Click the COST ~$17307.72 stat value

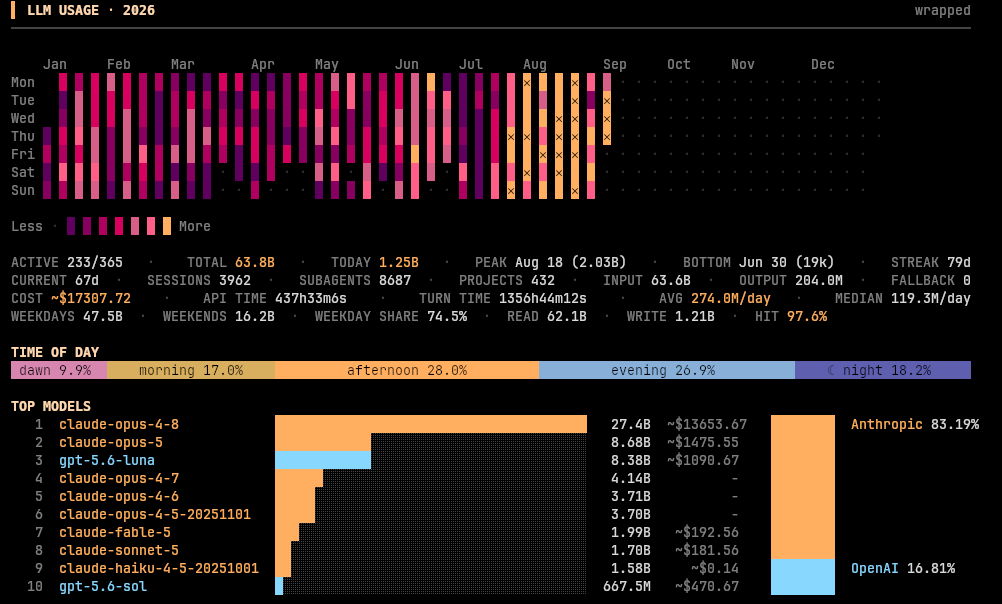(x=91, y=298)
